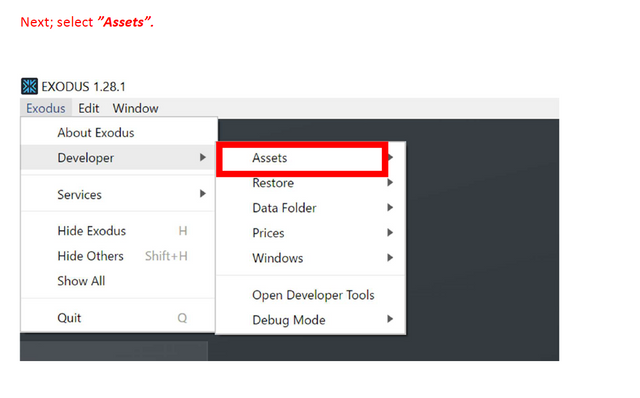The width and height of the screenshot is (640, 398).
Task: Click the Exodus logo icon in title
Action: click(29, 86)
